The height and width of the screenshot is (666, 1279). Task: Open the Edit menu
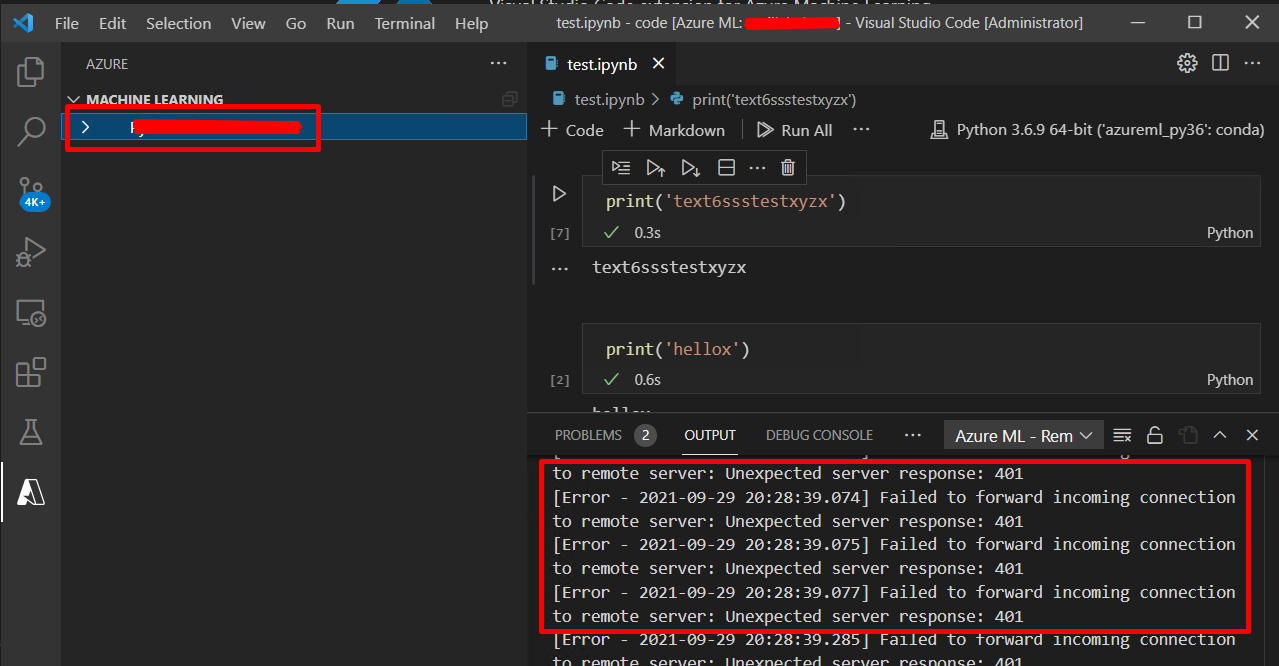[113, 23]
